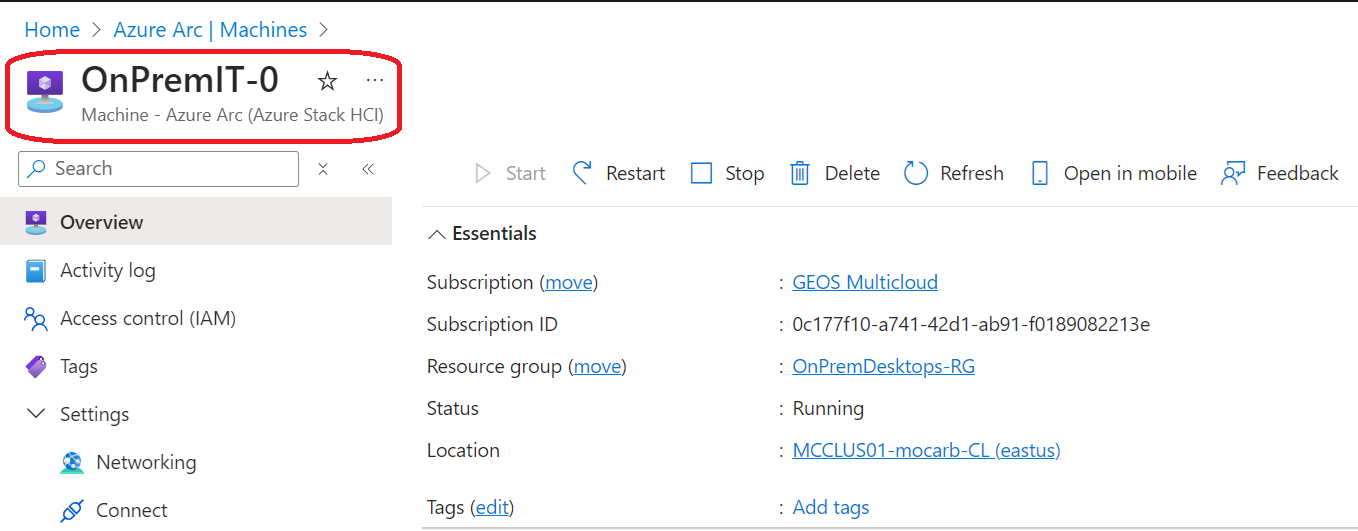Click the Connect plug icon

pos(72,511)
